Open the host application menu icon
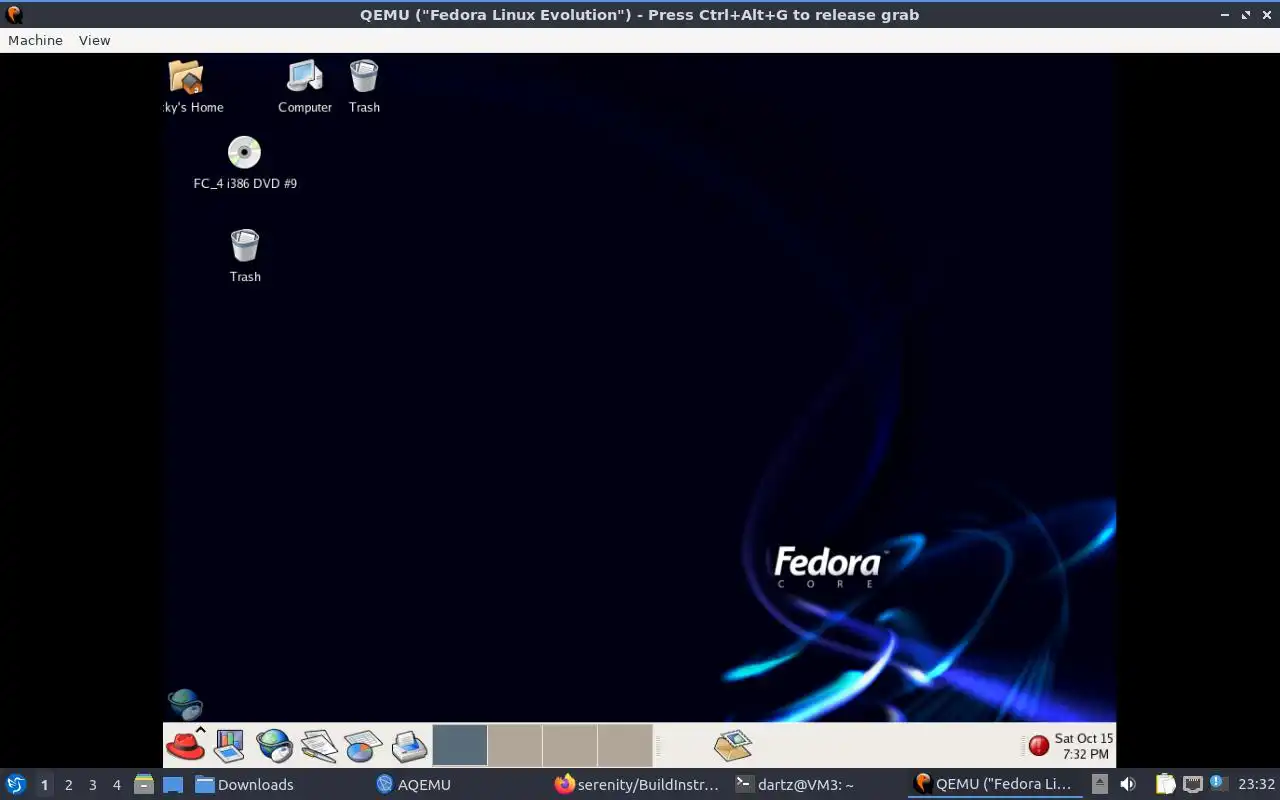Screen dimensions: 1280x800 pyautogui.click(x=16, y=784)
